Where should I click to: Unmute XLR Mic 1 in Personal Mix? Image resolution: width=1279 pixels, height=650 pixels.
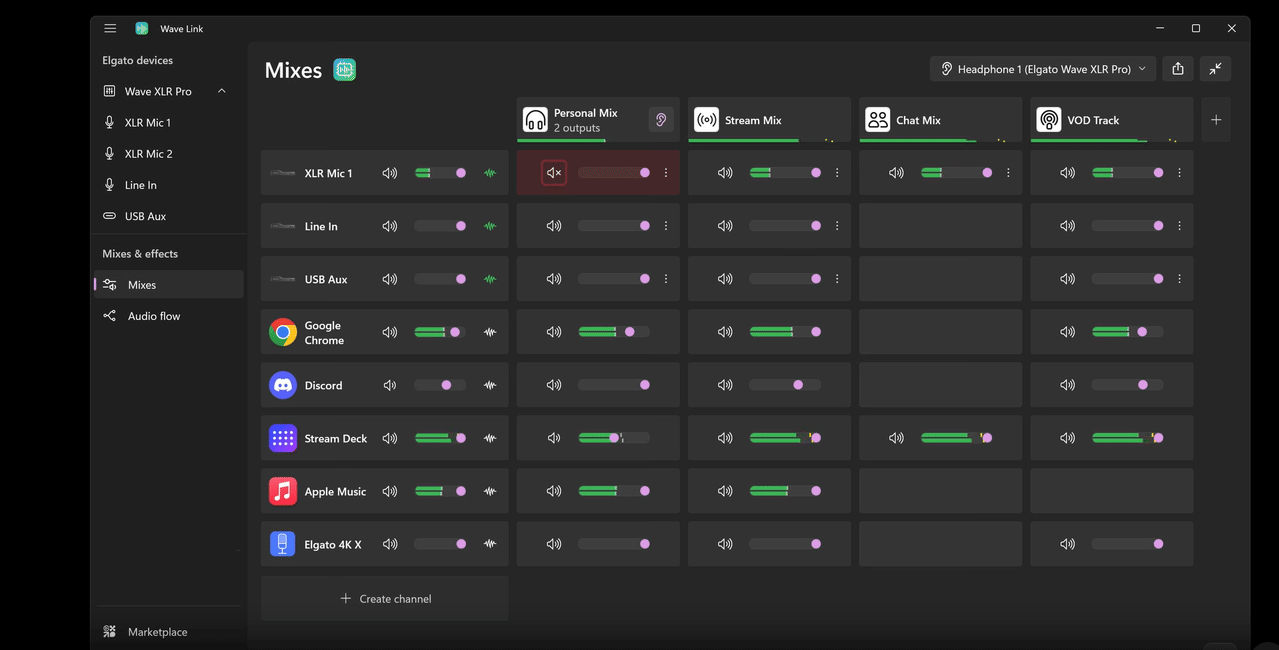click(x=554, y=173)
